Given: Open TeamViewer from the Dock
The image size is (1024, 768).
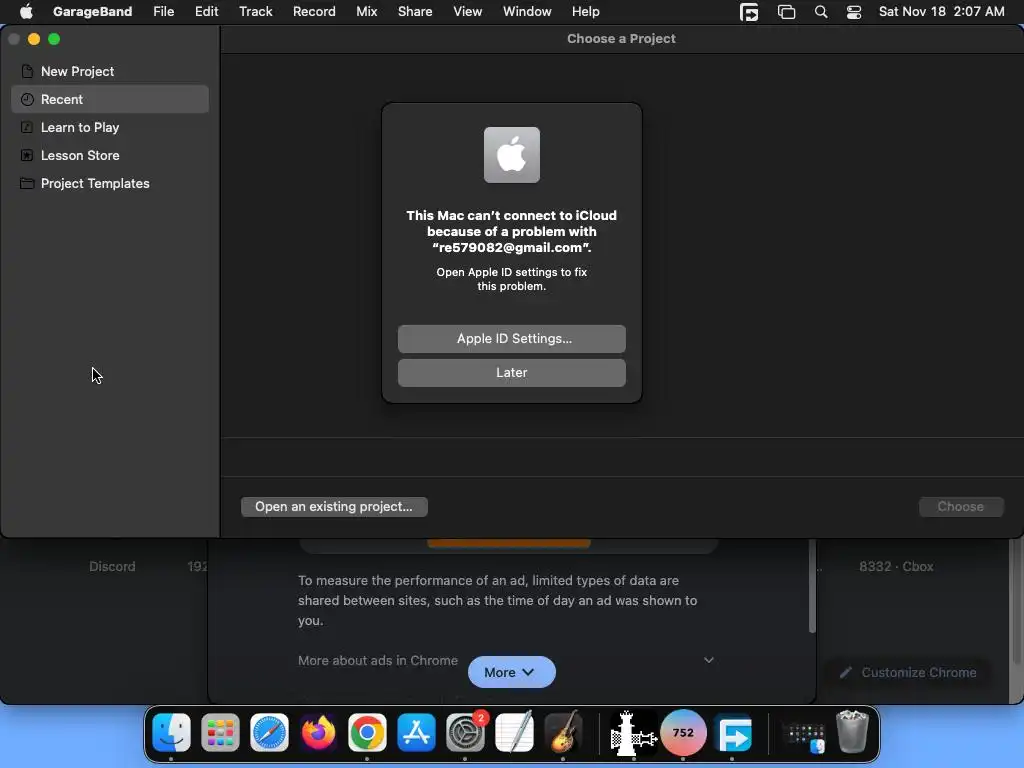Looking at the screenshot, I should tap(734, 734).
